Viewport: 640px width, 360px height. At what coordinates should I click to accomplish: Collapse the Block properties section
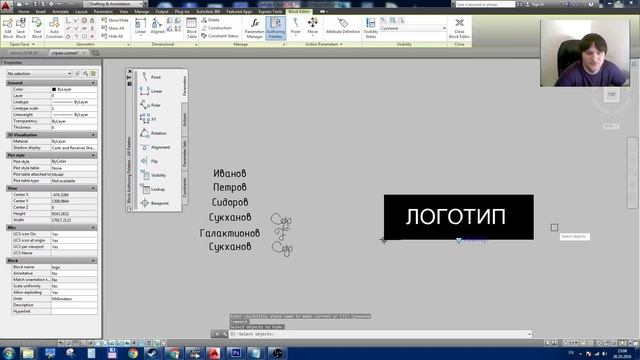tap(93, 260)
